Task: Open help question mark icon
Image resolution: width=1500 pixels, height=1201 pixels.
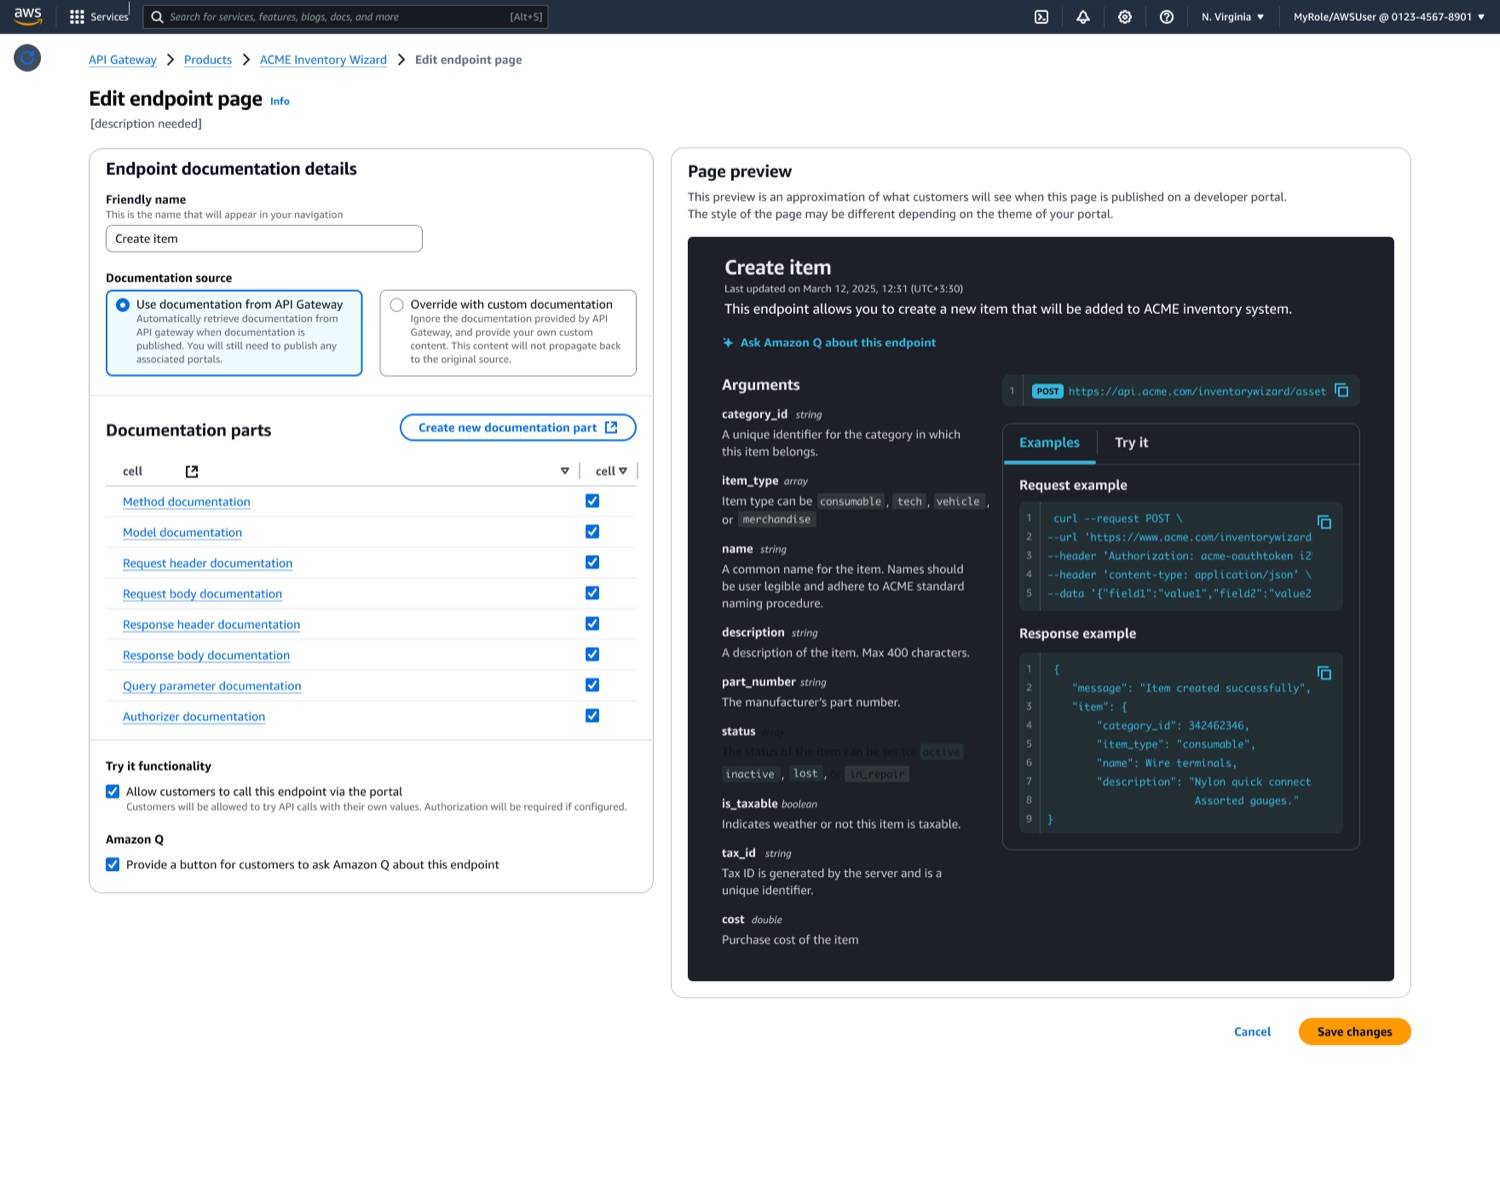Action: click(1166, 17)
